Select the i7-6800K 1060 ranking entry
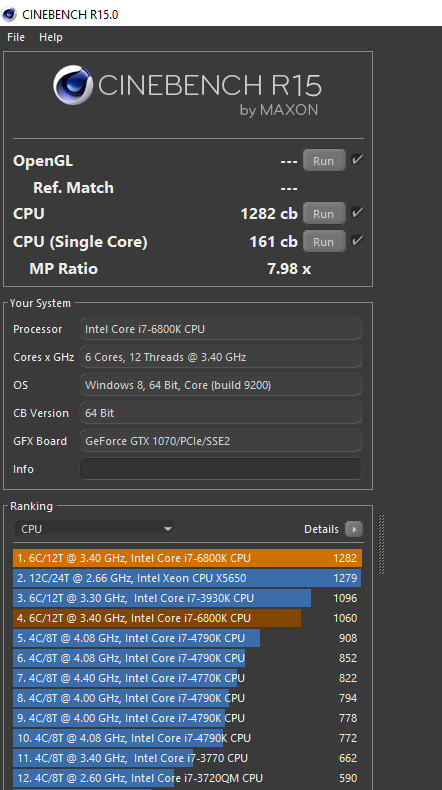Screen dimensions: 442x790 (x=187, y=618)
